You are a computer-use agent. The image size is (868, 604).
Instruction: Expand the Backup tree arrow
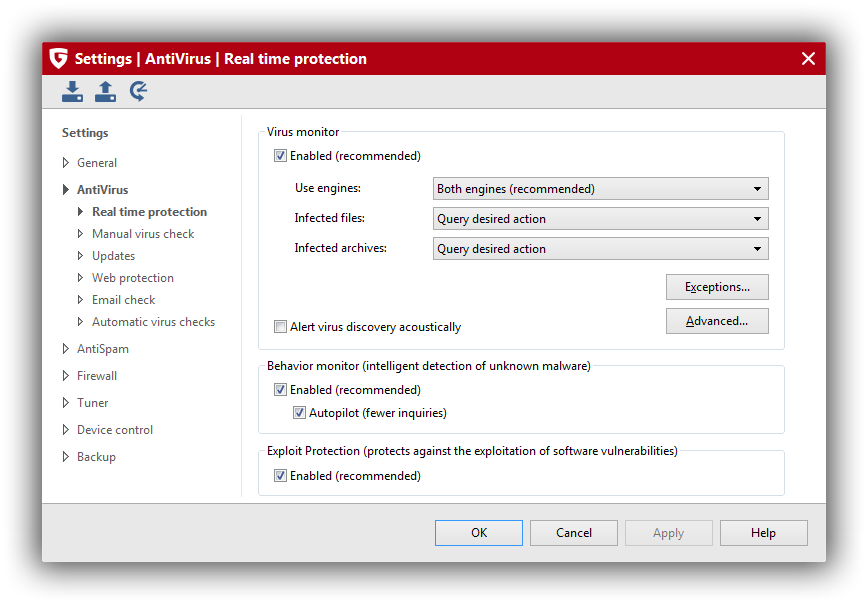66,457
